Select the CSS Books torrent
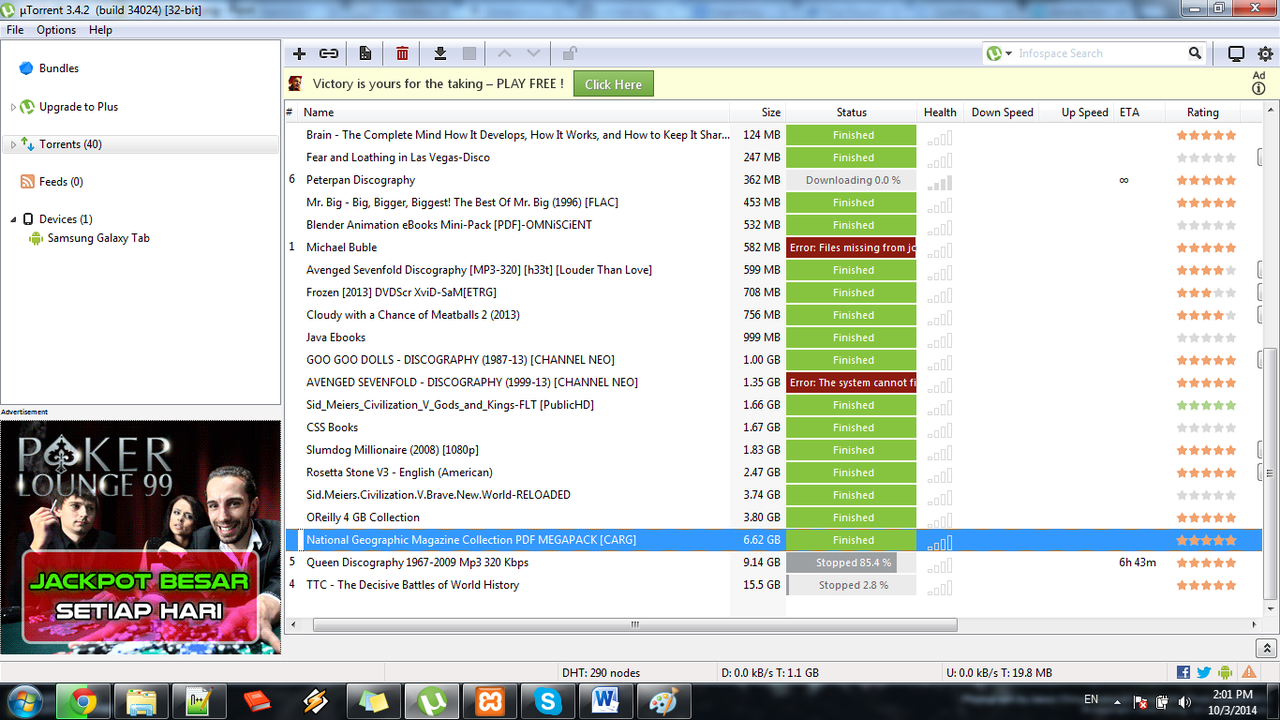 click(x=772, y=427)
